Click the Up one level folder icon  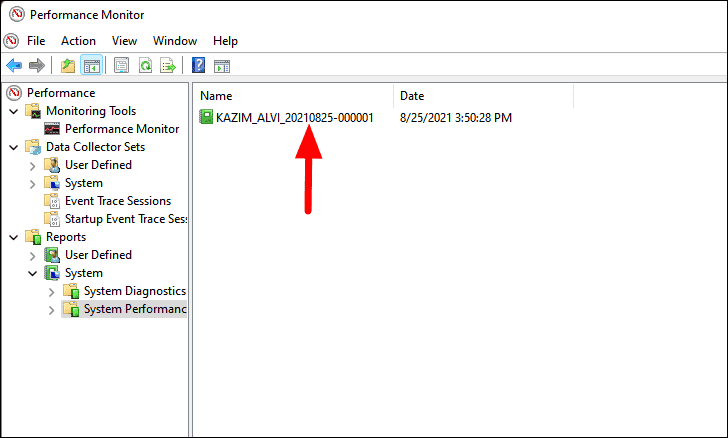click(67, 66)
